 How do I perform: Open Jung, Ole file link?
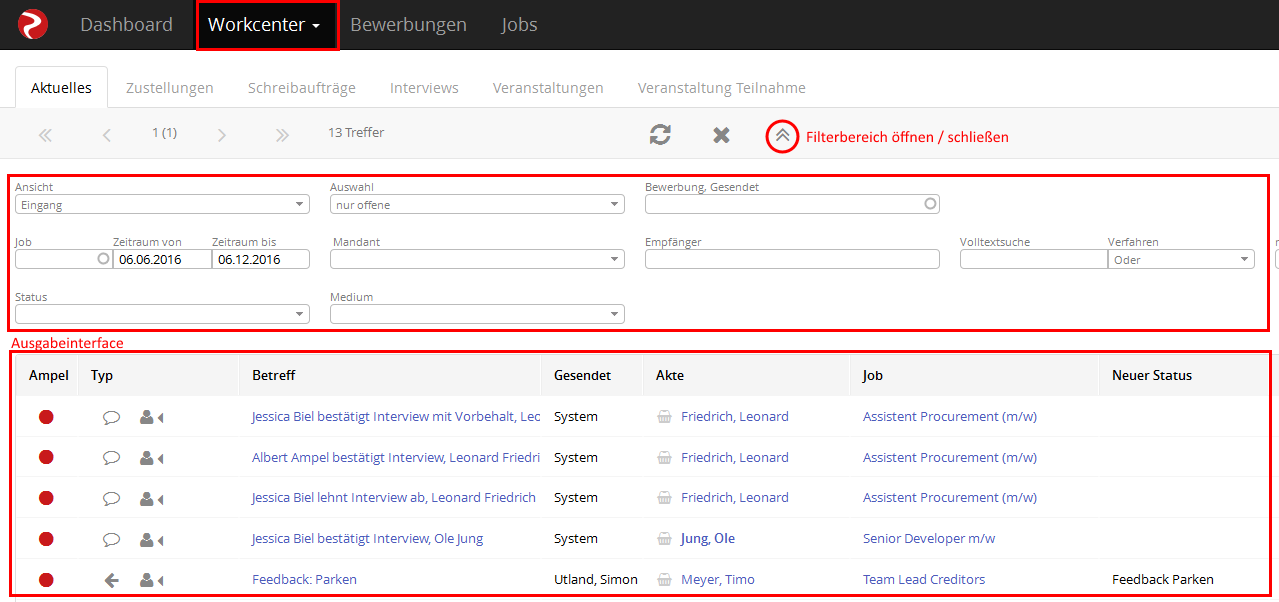point(708,539)
